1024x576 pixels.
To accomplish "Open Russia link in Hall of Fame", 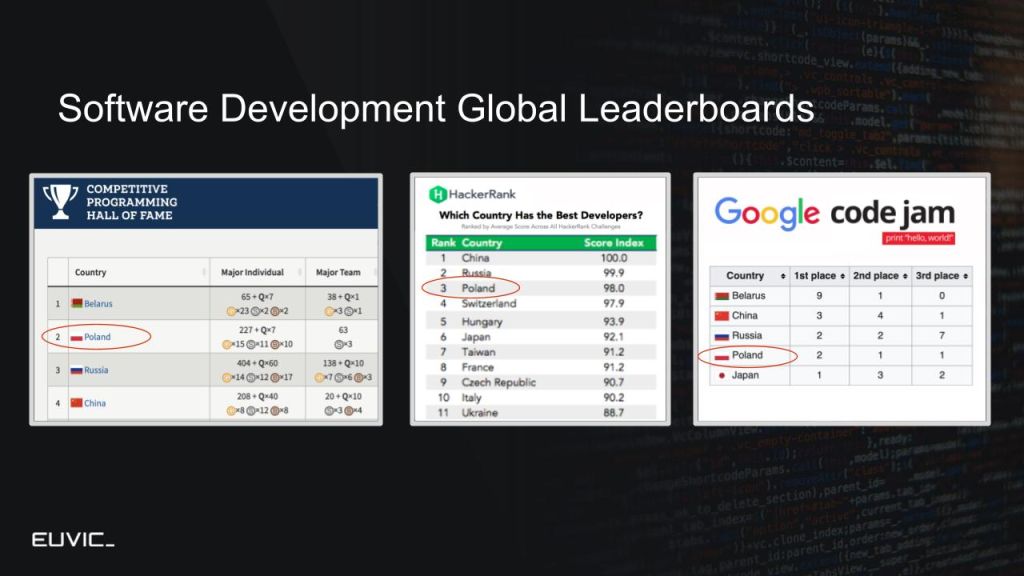I will point(96,370).
